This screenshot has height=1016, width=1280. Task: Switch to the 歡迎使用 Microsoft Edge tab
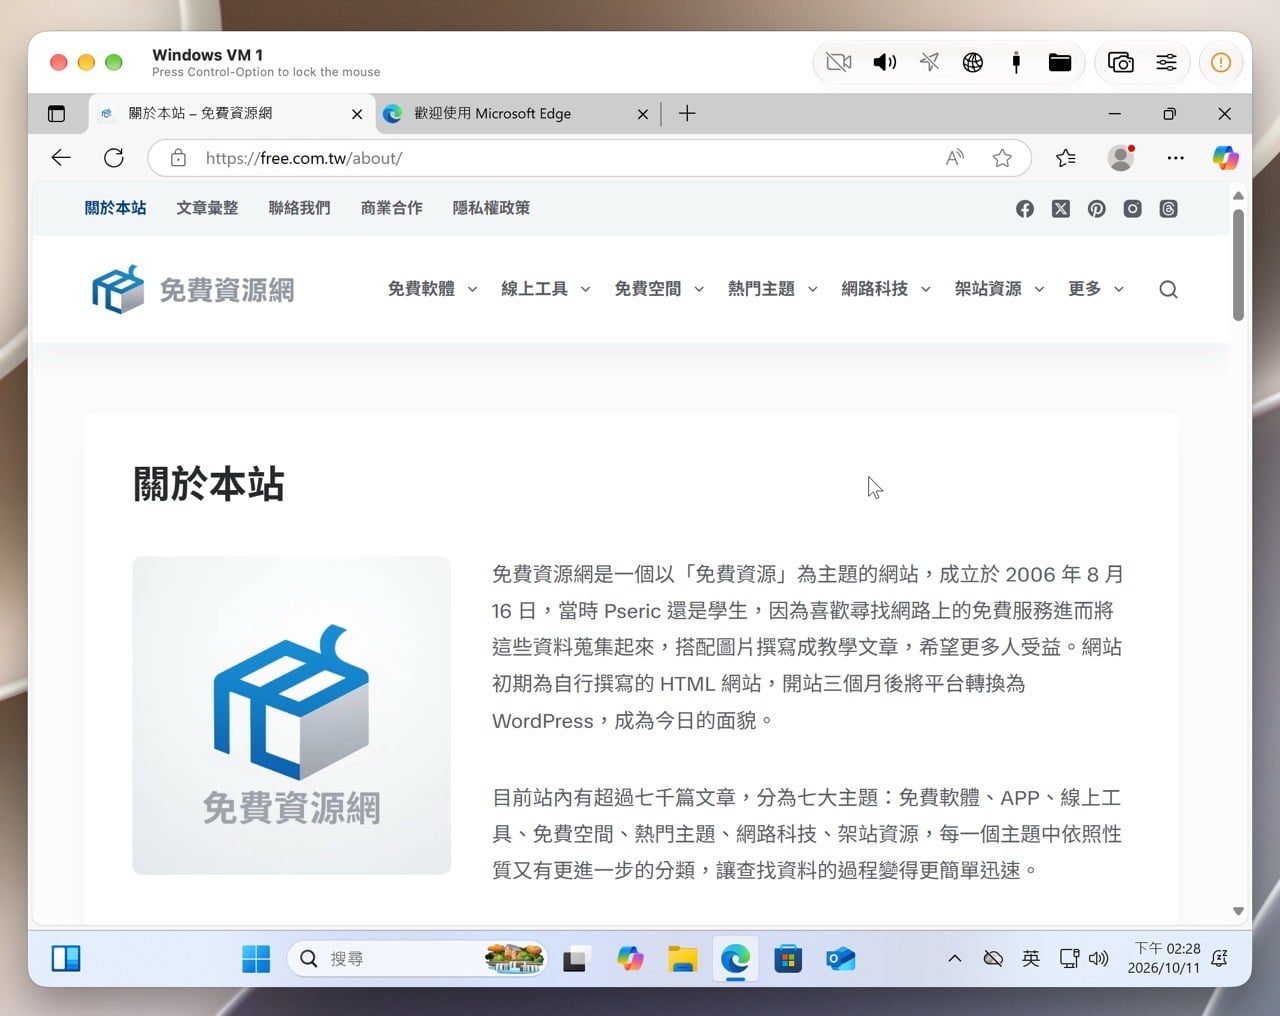coord(517,114)
